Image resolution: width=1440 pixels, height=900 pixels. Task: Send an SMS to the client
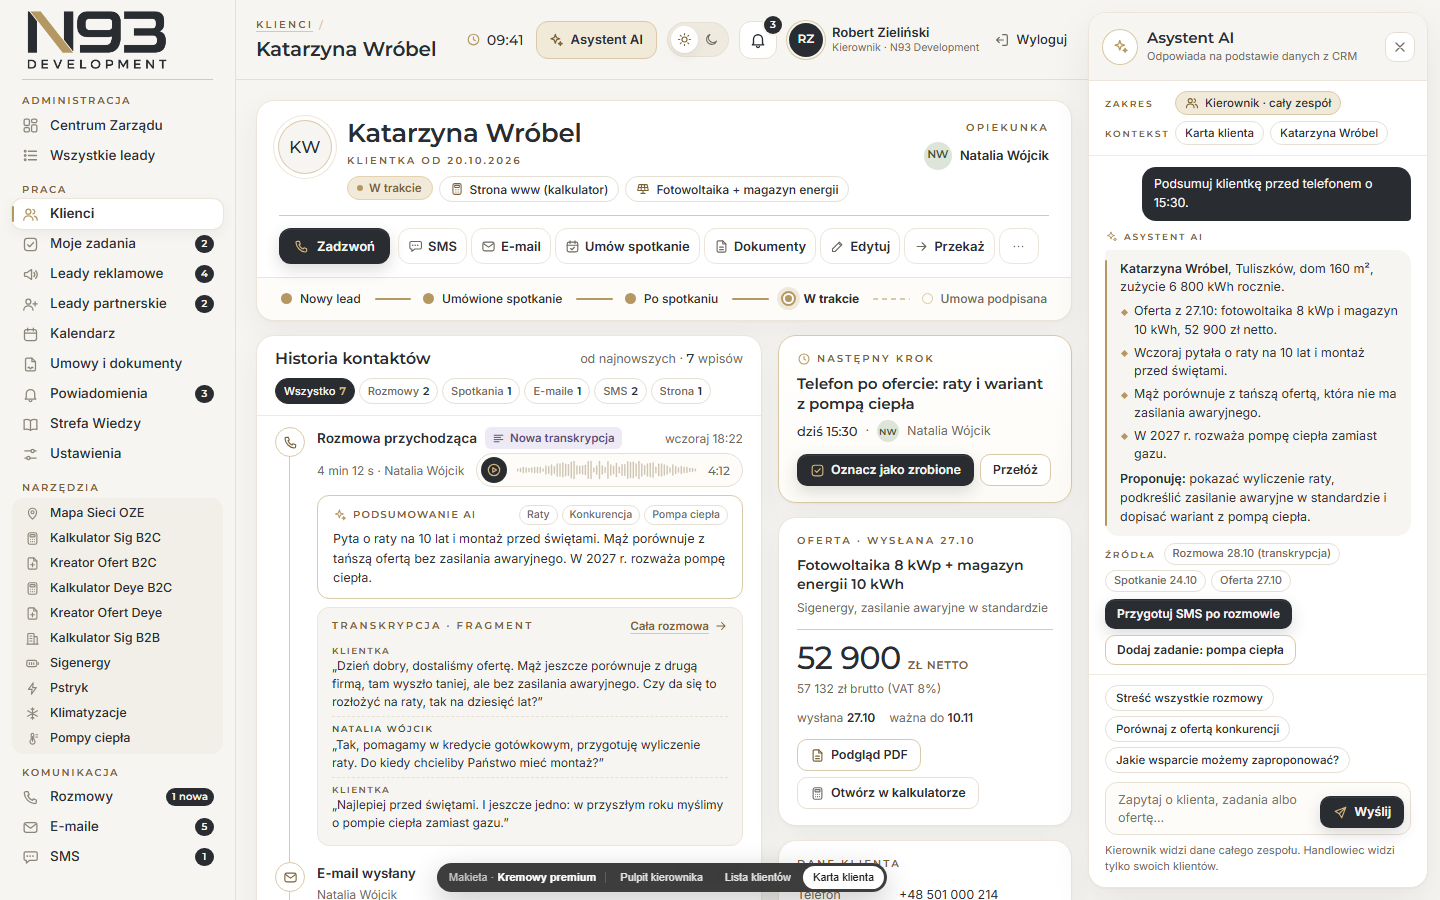[x=432, y=246]
